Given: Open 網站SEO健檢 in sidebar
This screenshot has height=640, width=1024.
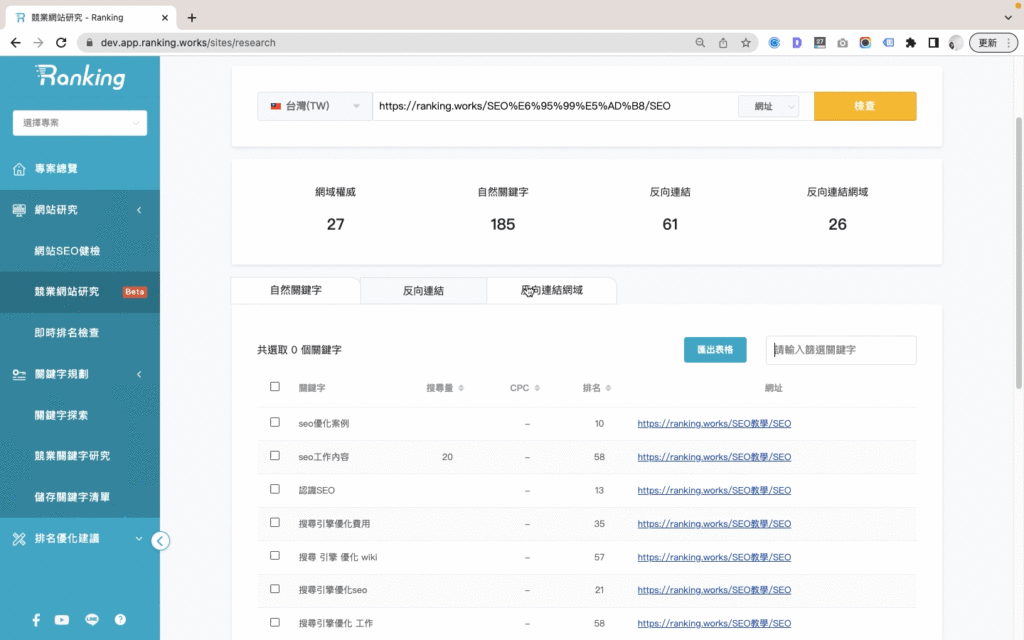Looking at the screenshot, I should tap(67, 251).
